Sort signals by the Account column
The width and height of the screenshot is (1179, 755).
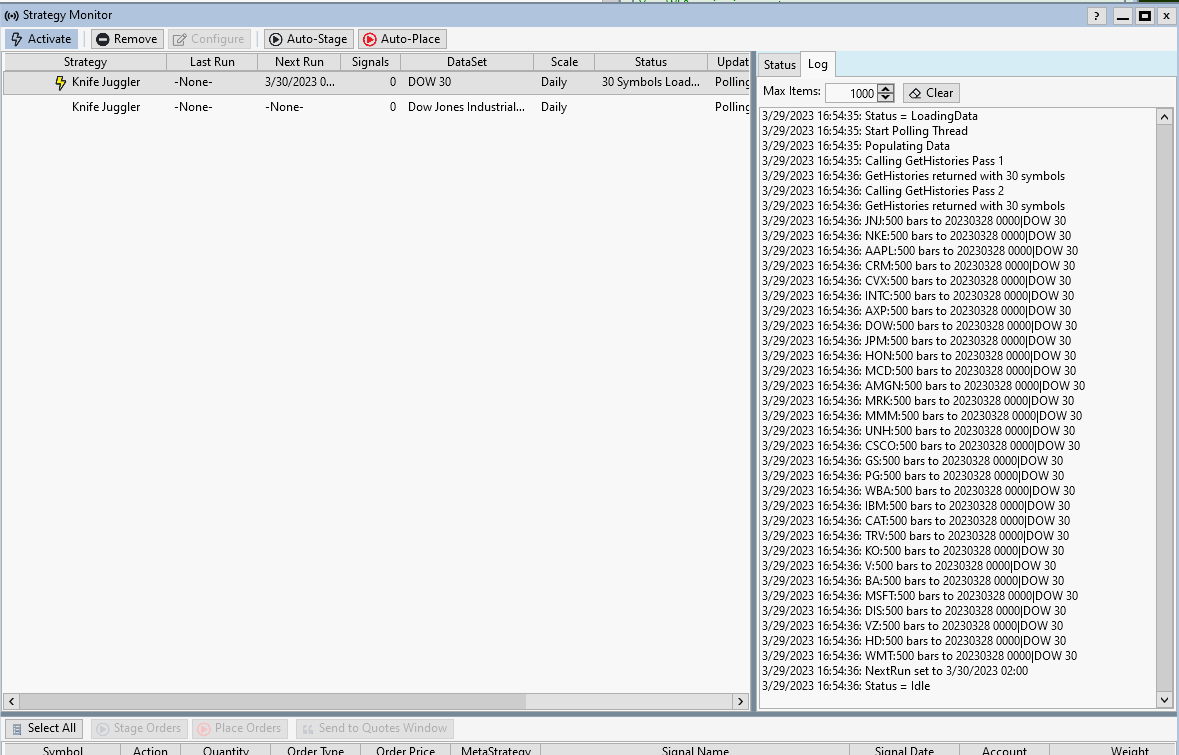1004,750
